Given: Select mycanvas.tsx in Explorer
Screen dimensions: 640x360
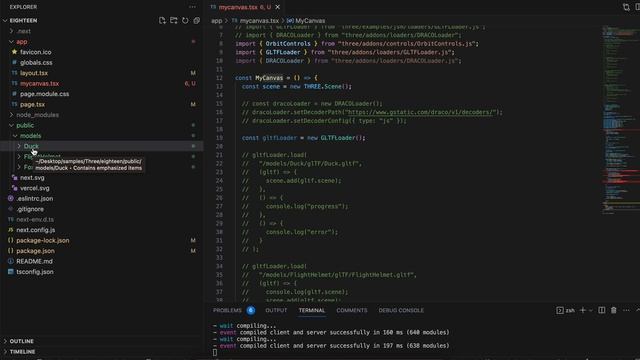Looking at the screenshot, I should pos(39,83).
